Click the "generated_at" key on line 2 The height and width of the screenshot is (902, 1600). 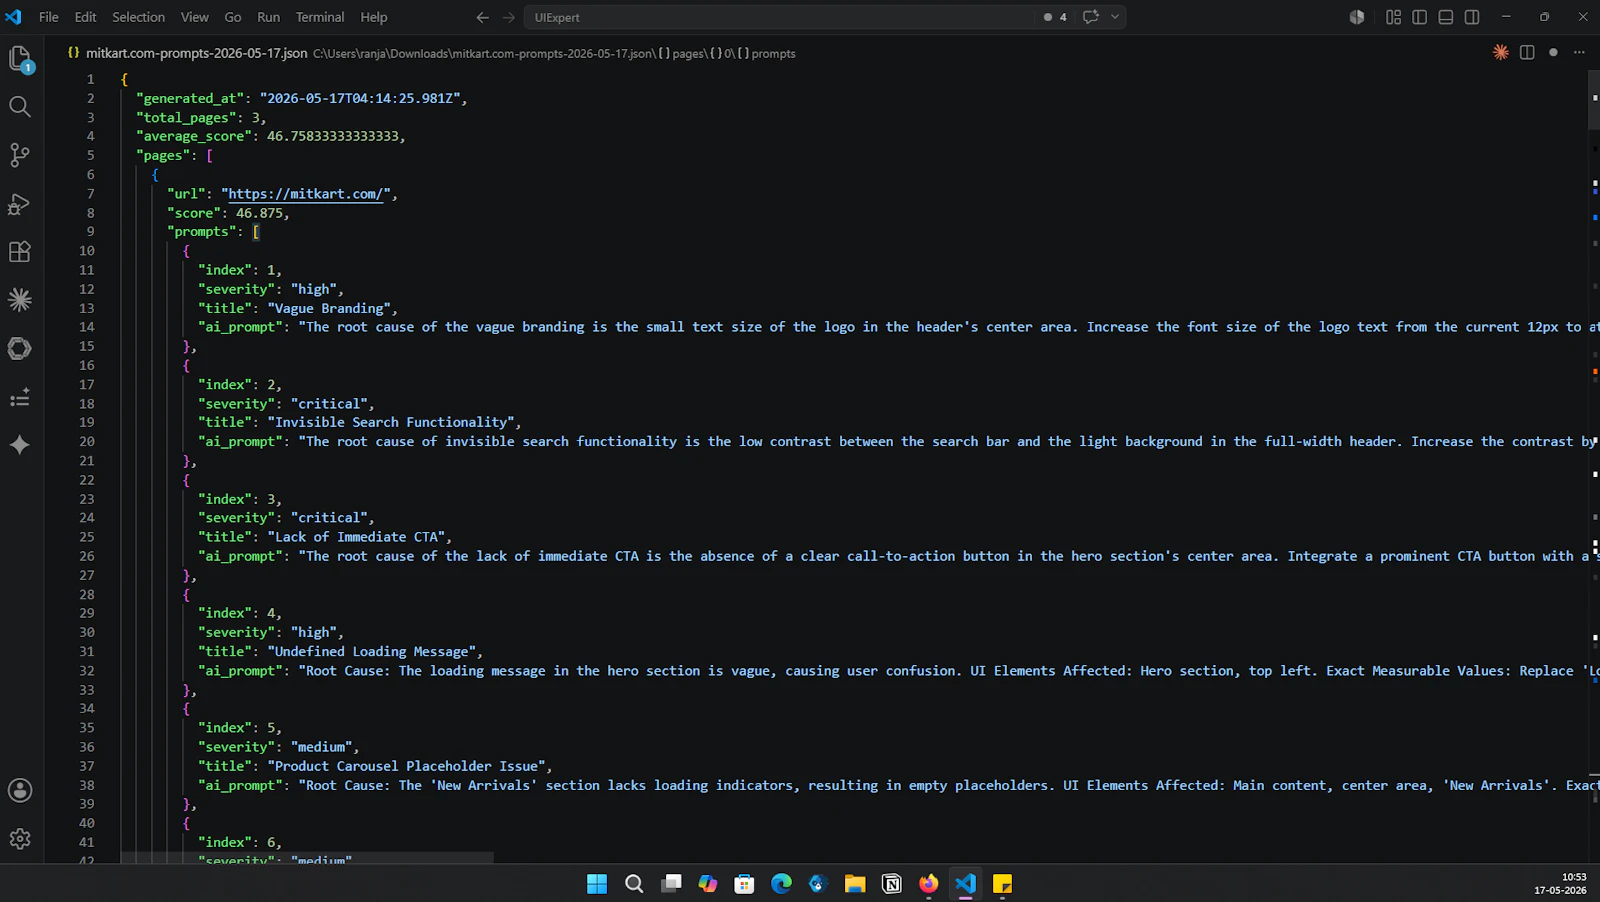tap(190, 98)
